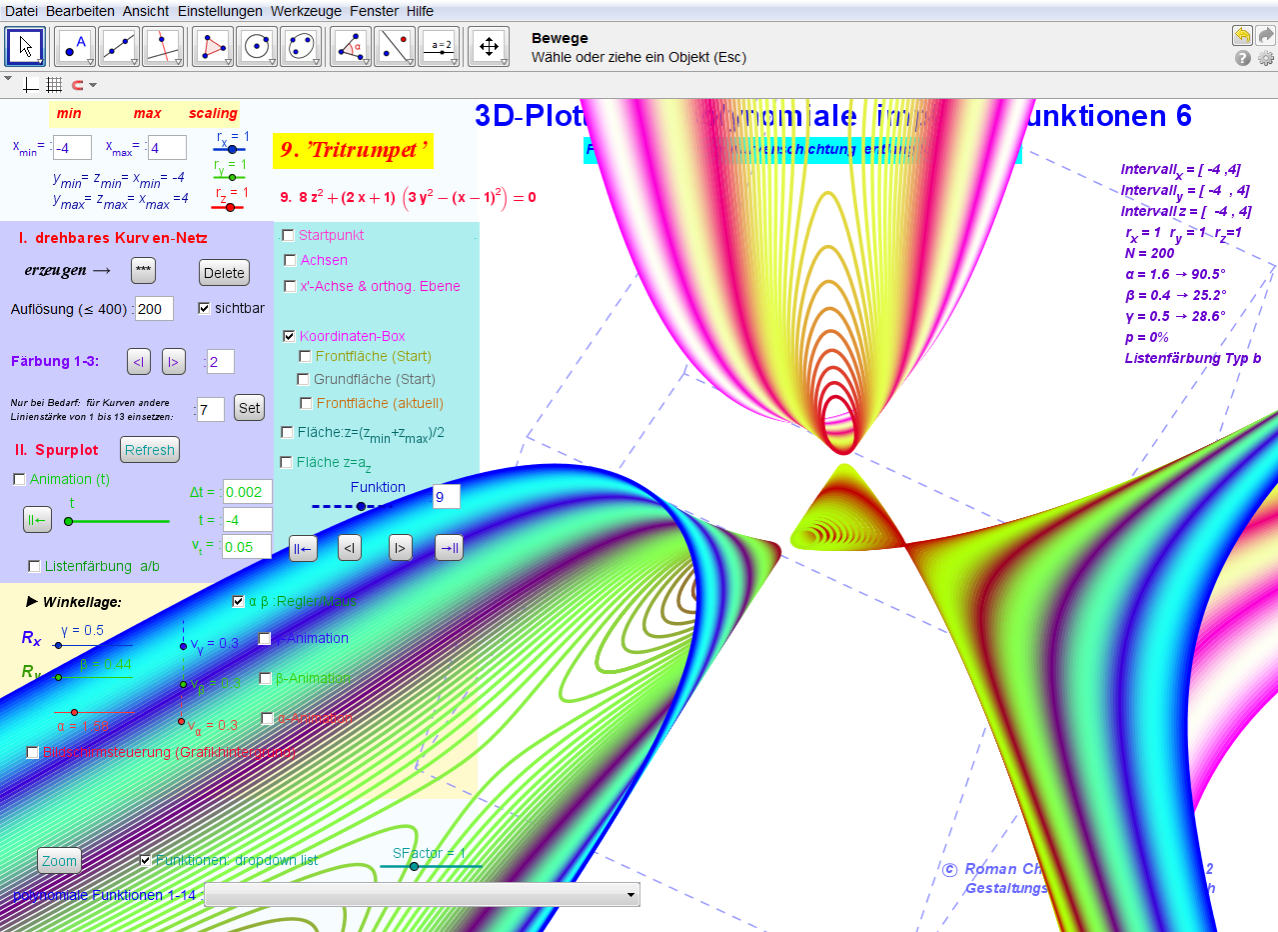Viewport: 1278px width, 932px height.
Task: Select the Line through two points tool
Action: [120, 46]
